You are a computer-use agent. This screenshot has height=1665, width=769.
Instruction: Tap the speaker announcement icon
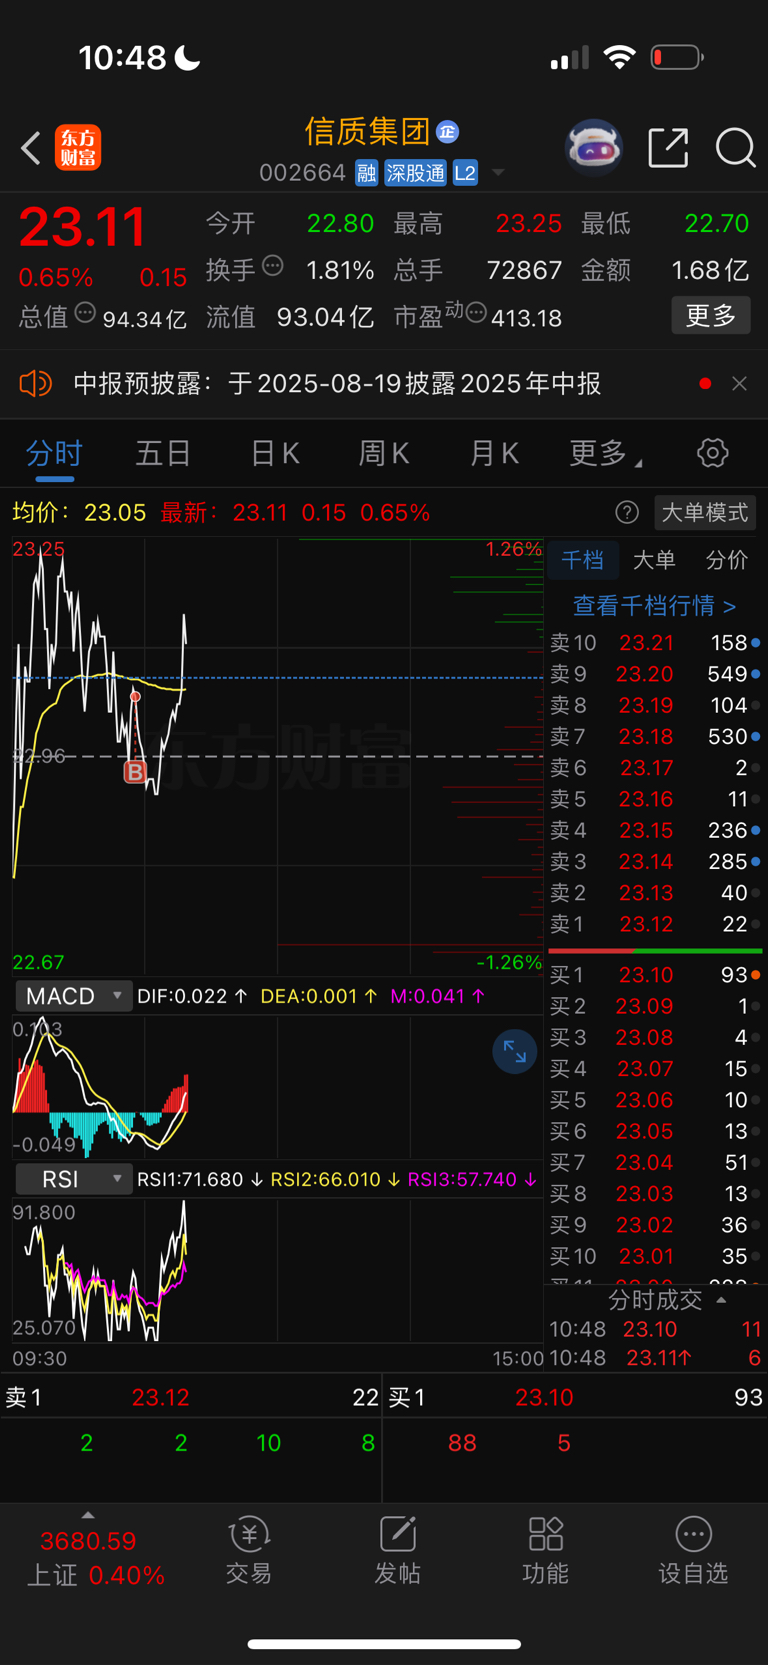35,383
